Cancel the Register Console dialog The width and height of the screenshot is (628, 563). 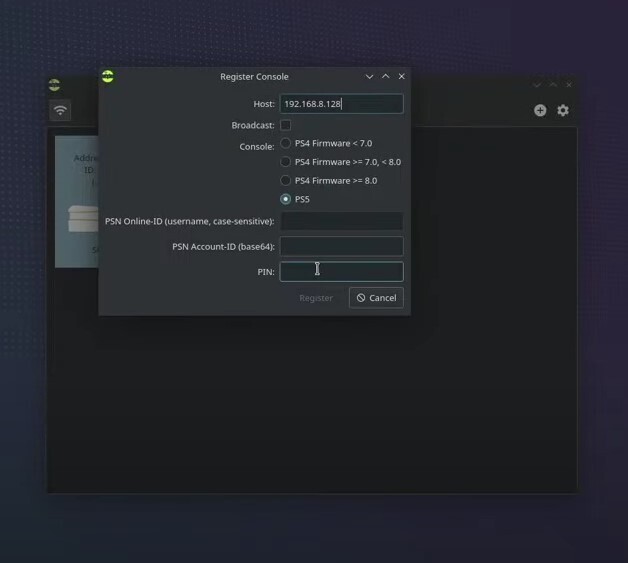(x=376, y=298)
